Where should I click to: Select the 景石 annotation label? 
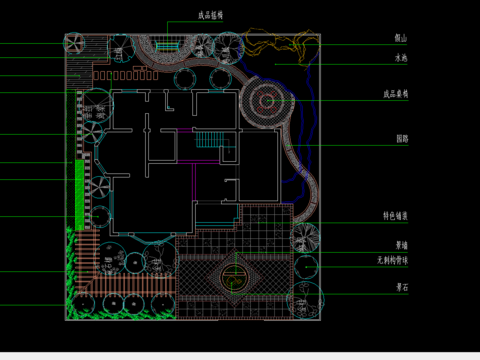point(402,287)
